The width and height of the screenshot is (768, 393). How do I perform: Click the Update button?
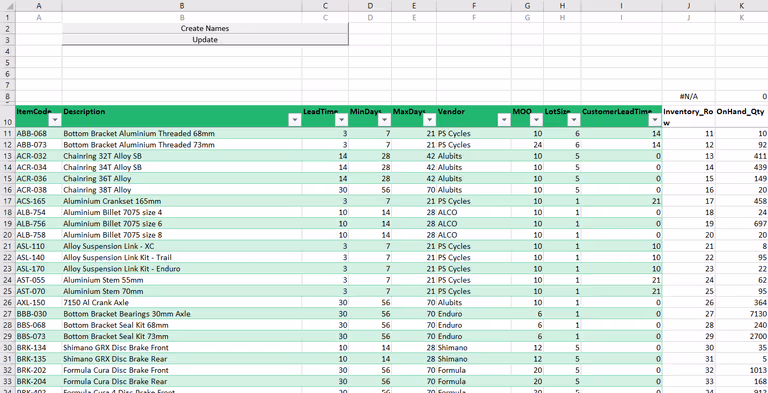tap(205, 40)
